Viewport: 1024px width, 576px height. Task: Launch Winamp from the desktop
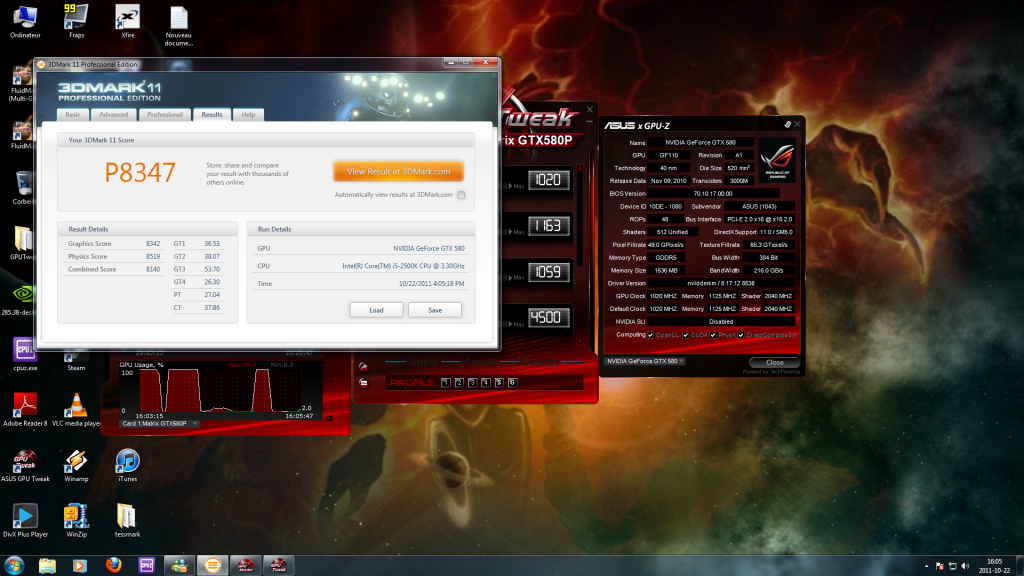(x=76, y=466)
